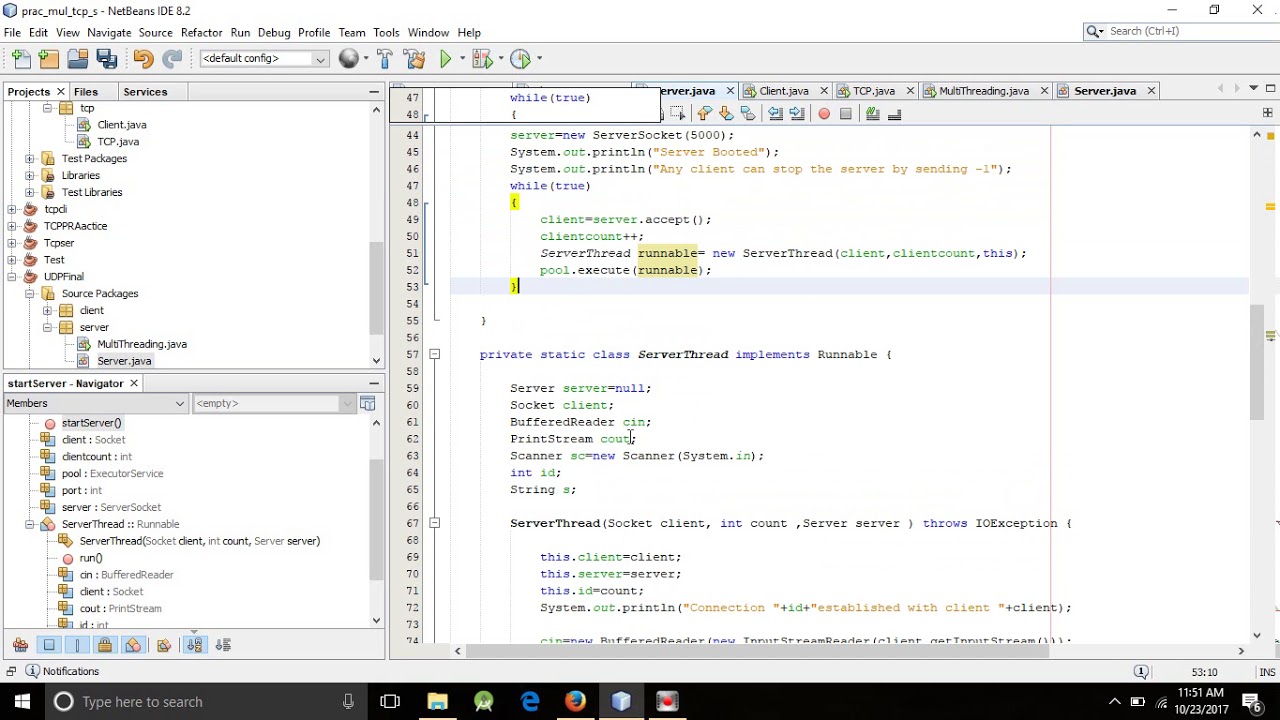This screenshot has width=1280, height=720.
Task: Switch to the Services panel tab
Action: (145, 92)
